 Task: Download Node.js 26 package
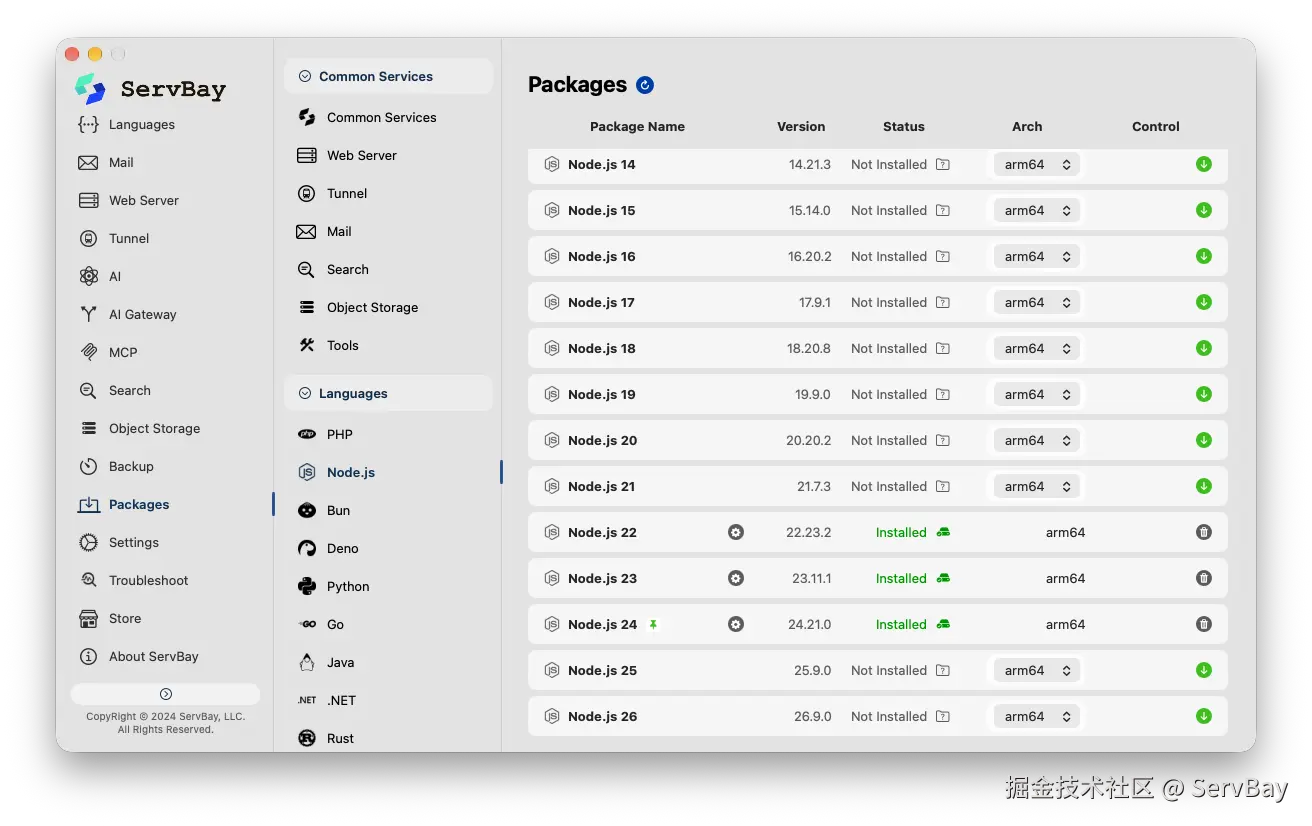[x=1204, y=716]
